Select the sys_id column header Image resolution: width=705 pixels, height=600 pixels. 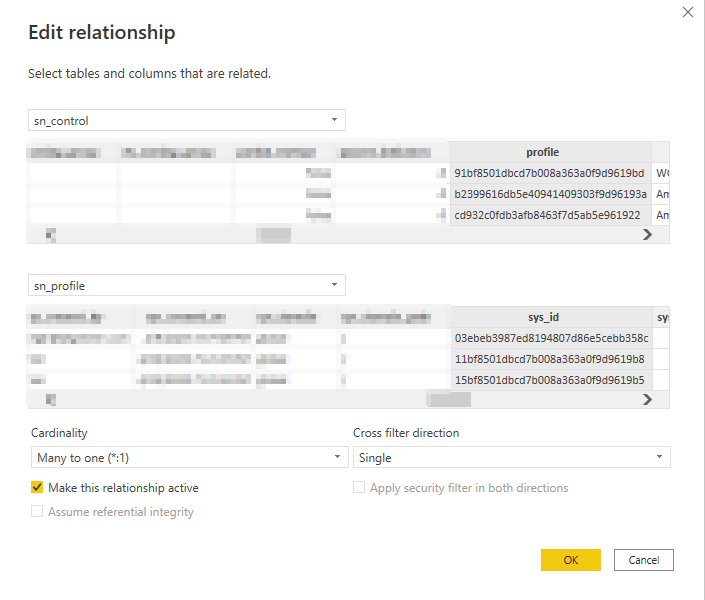click(x=551, y=317)
